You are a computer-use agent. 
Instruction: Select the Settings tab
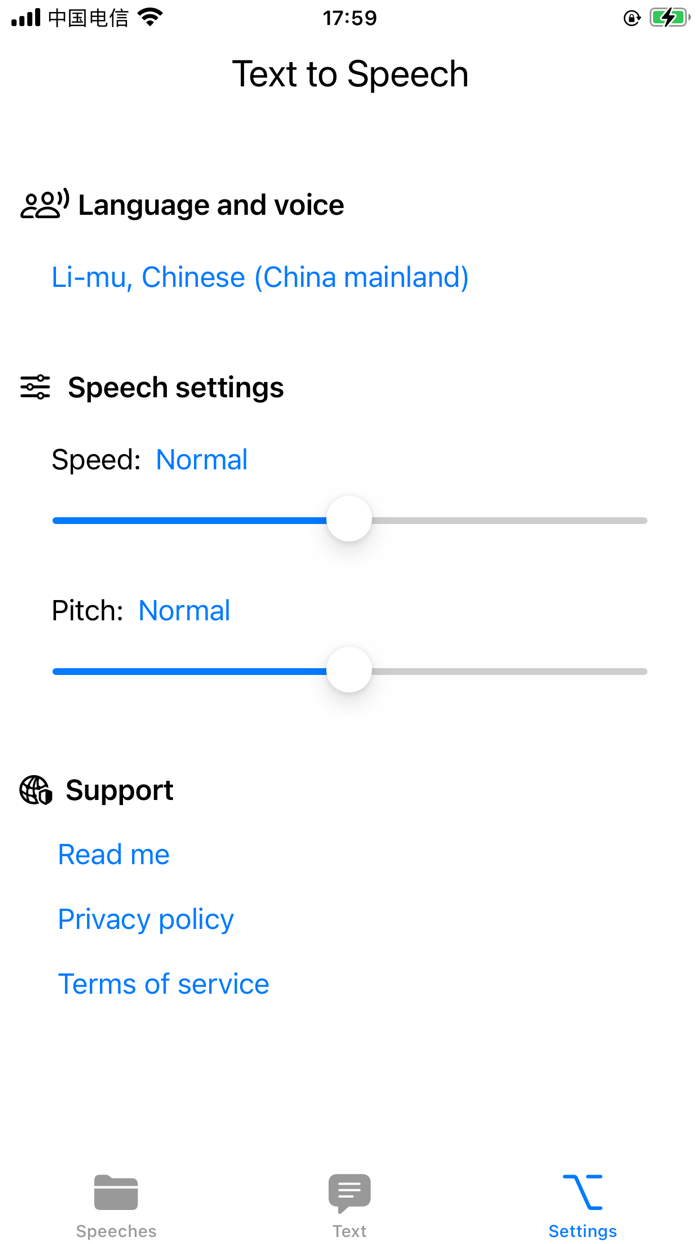point(582,1203)
